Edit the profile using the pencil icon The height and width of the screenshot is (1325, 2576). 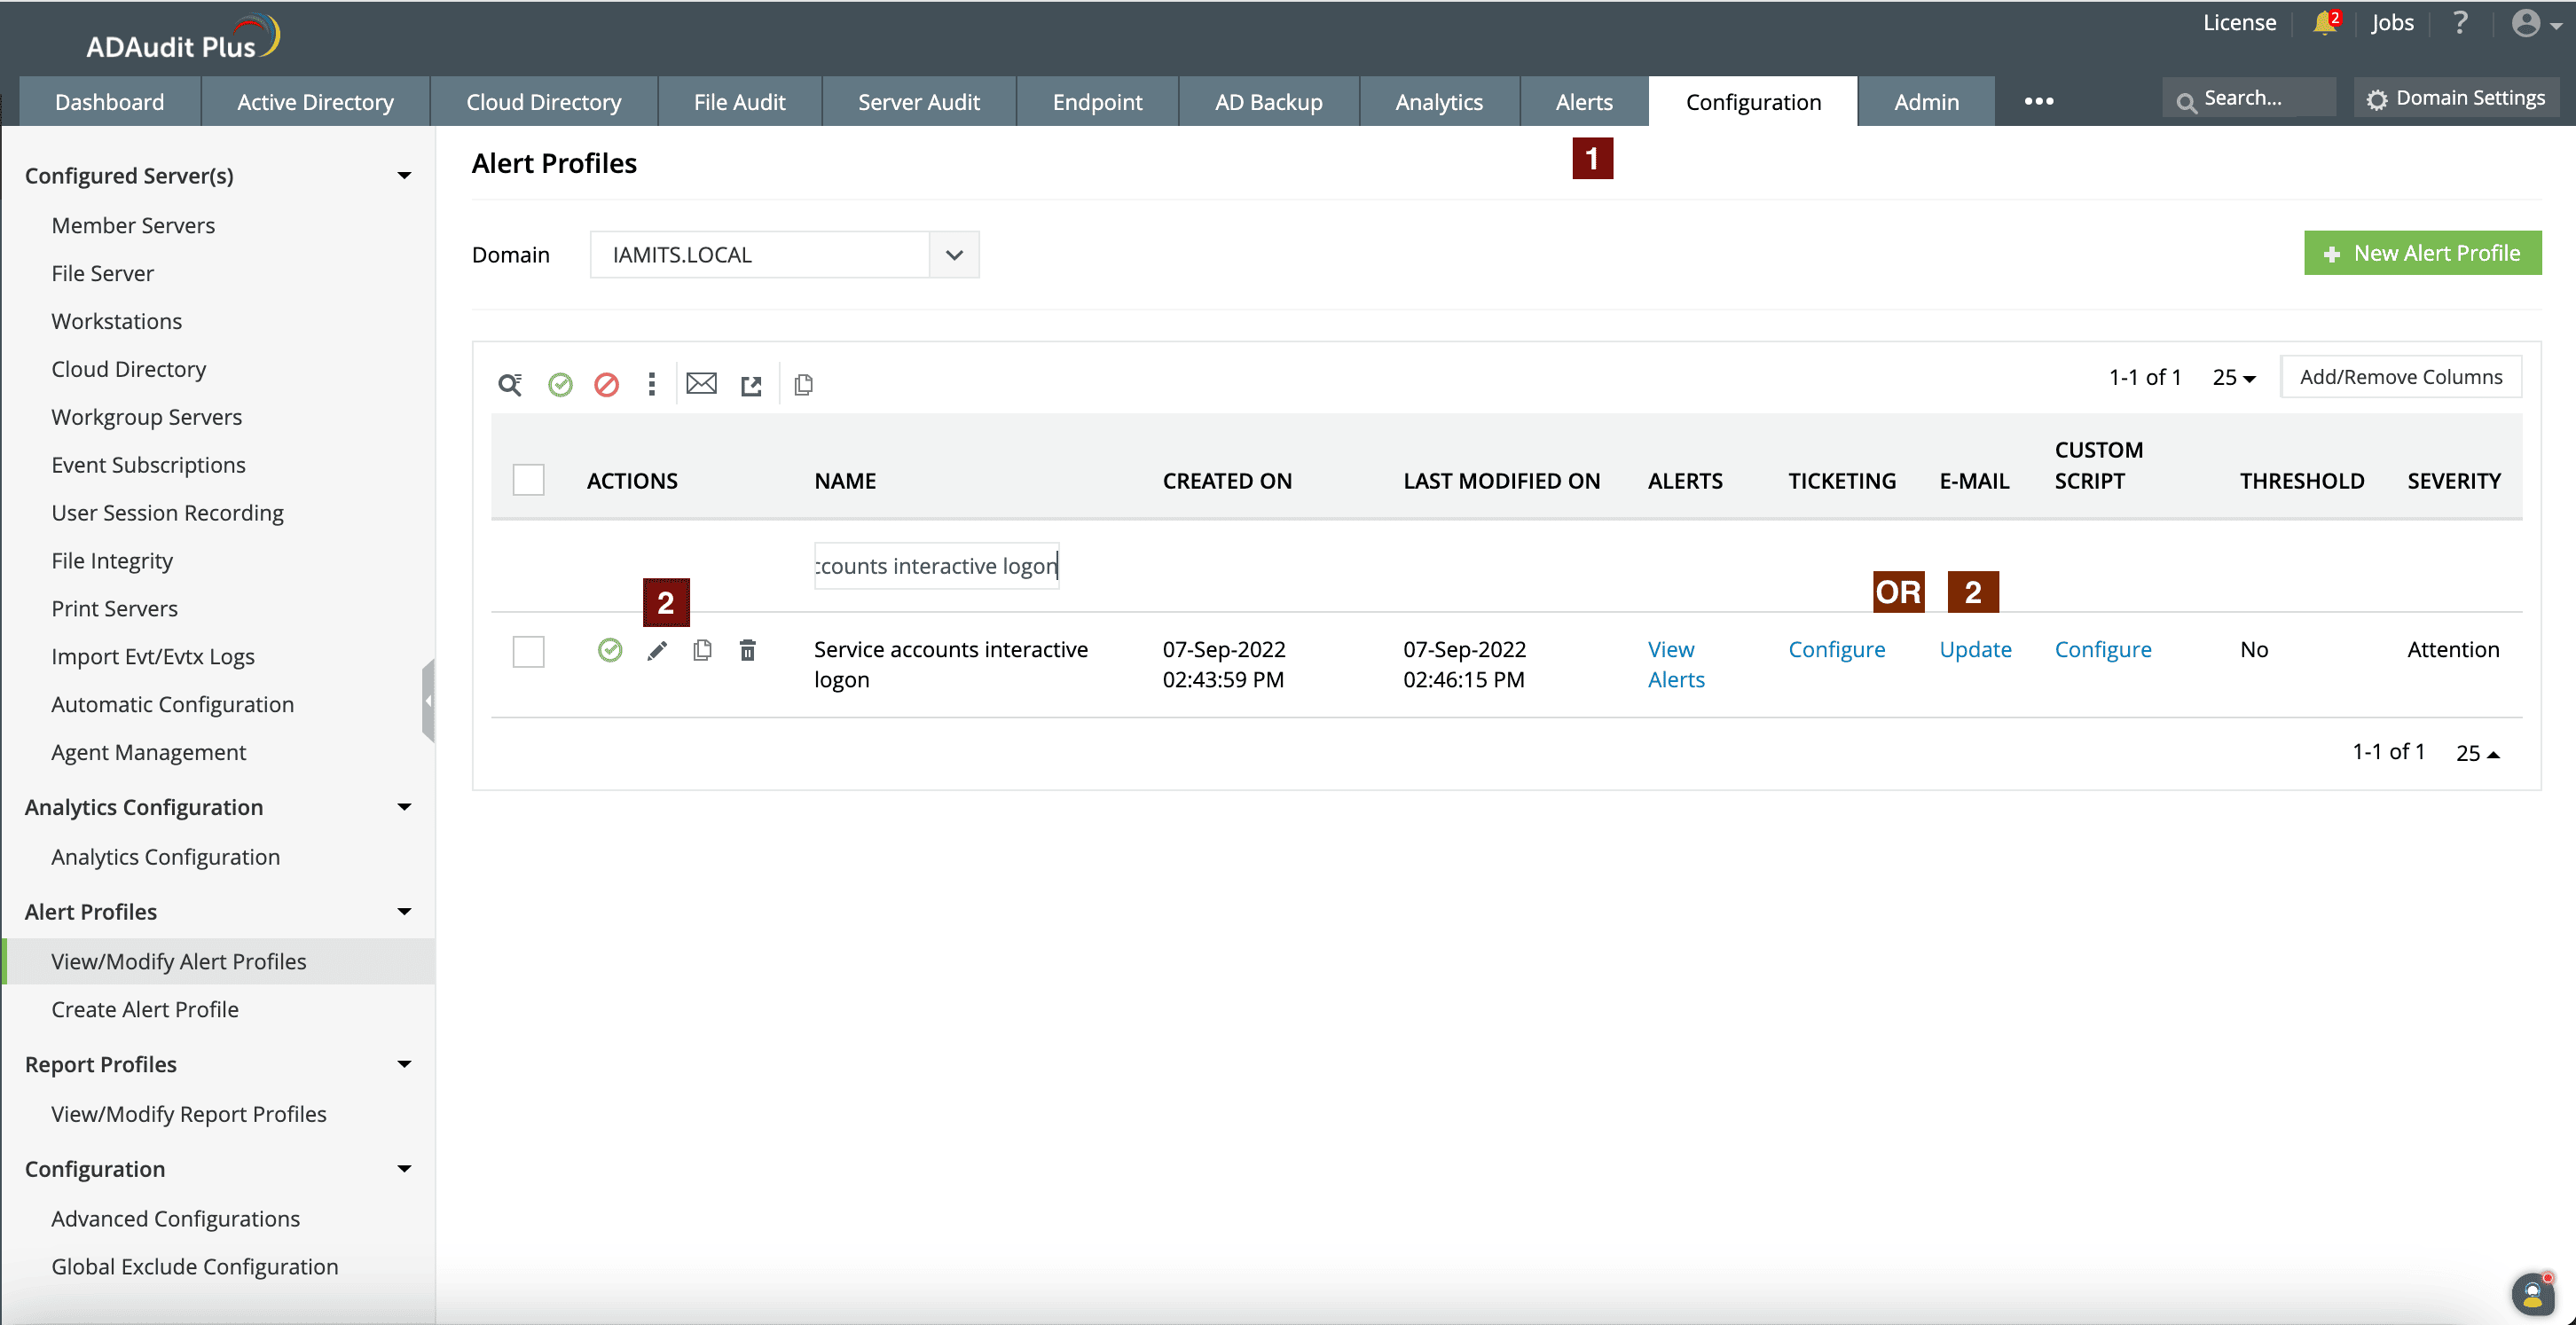[657, 651]
